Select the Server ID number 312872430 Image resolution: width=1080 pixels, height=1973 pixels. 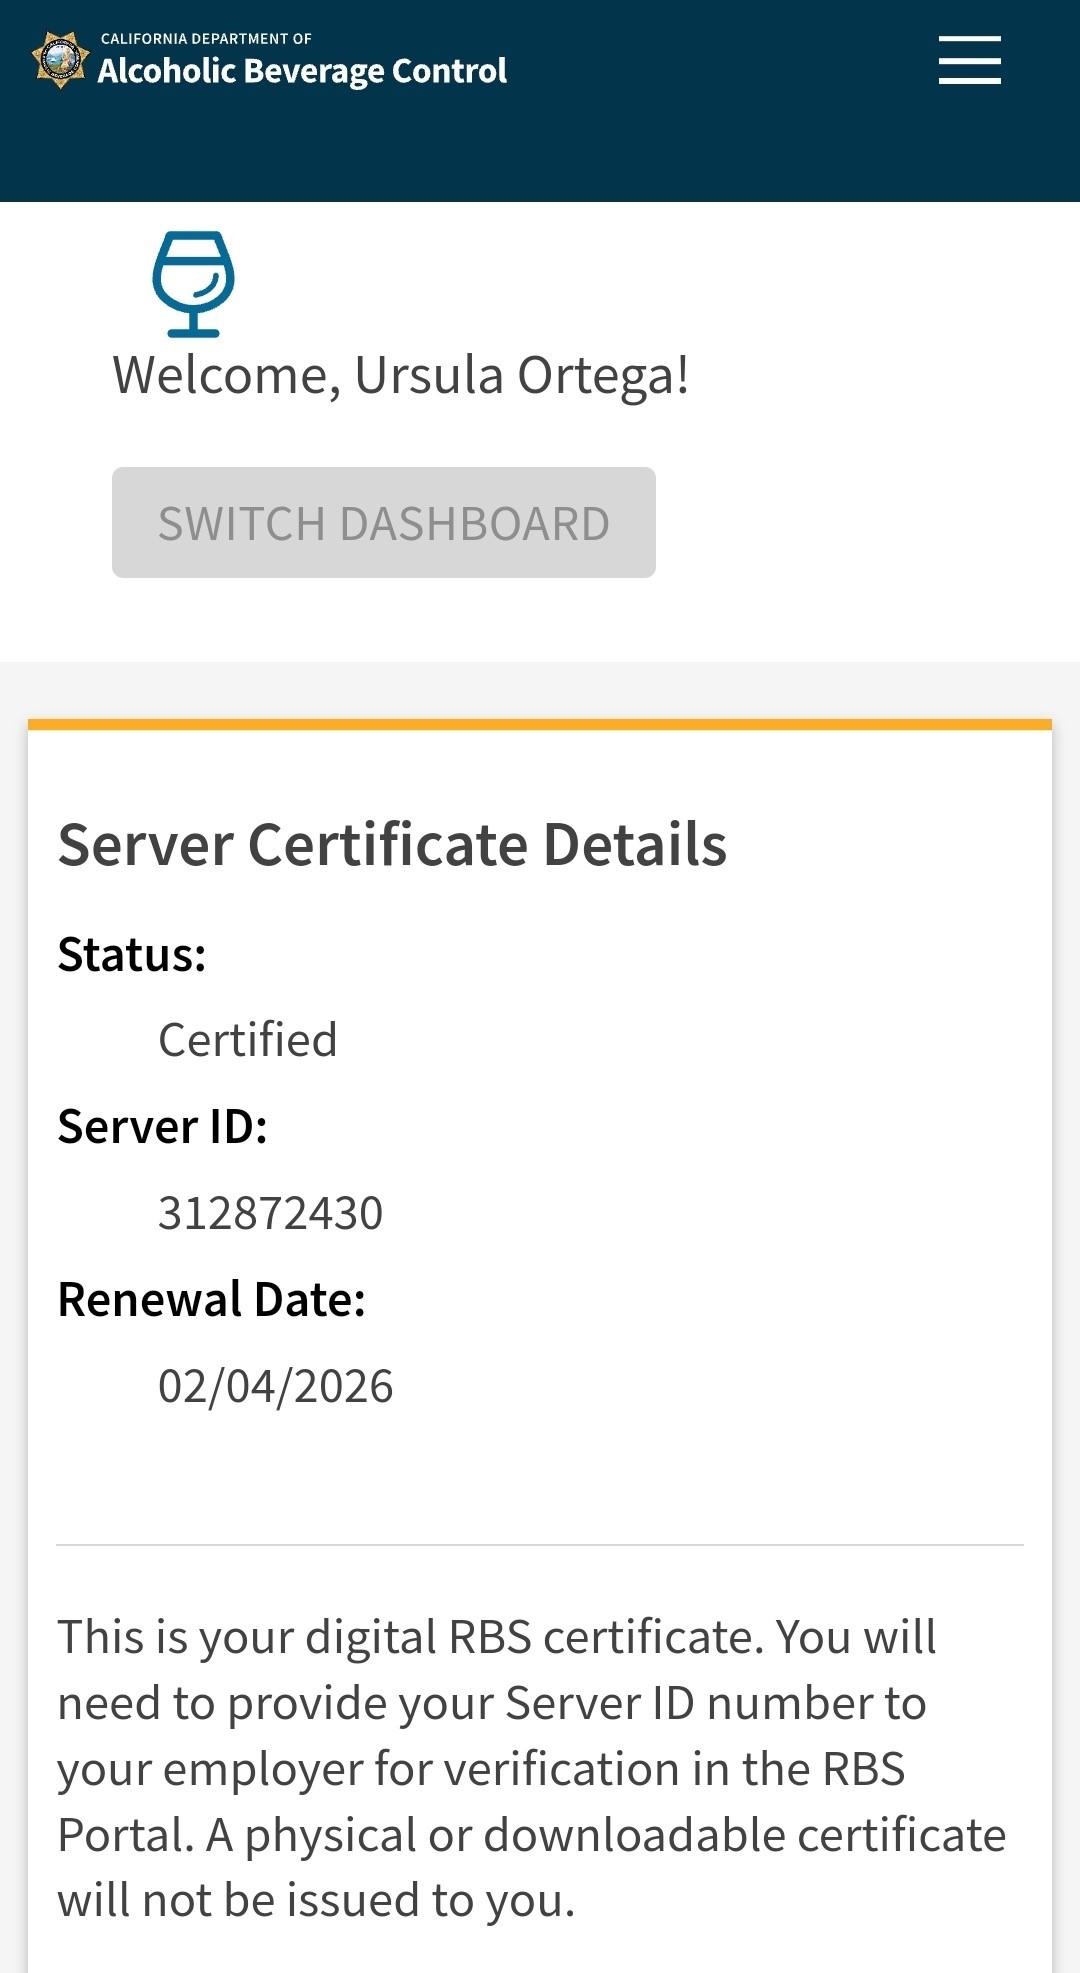point(270,1213)
